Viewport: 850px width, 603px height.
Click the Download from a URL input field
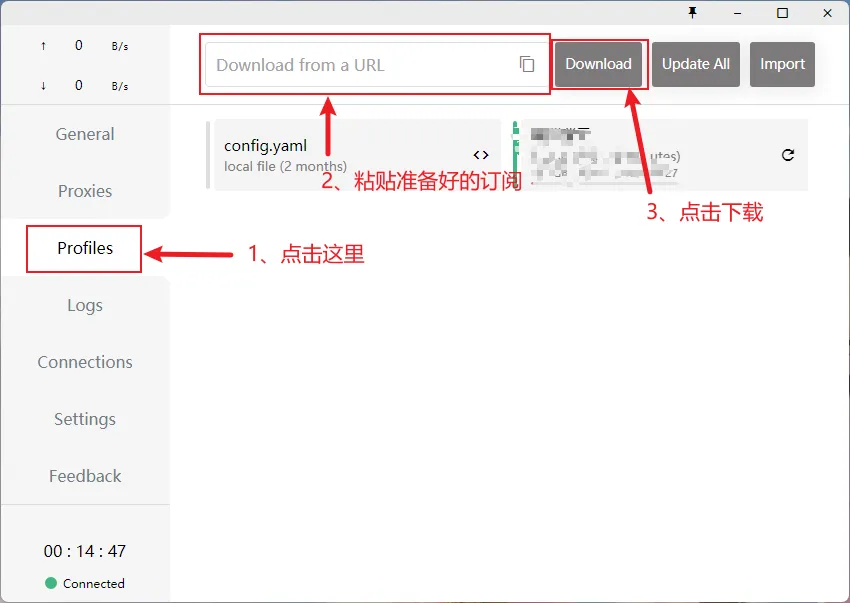pyautogui.click(x=360, y=62)
